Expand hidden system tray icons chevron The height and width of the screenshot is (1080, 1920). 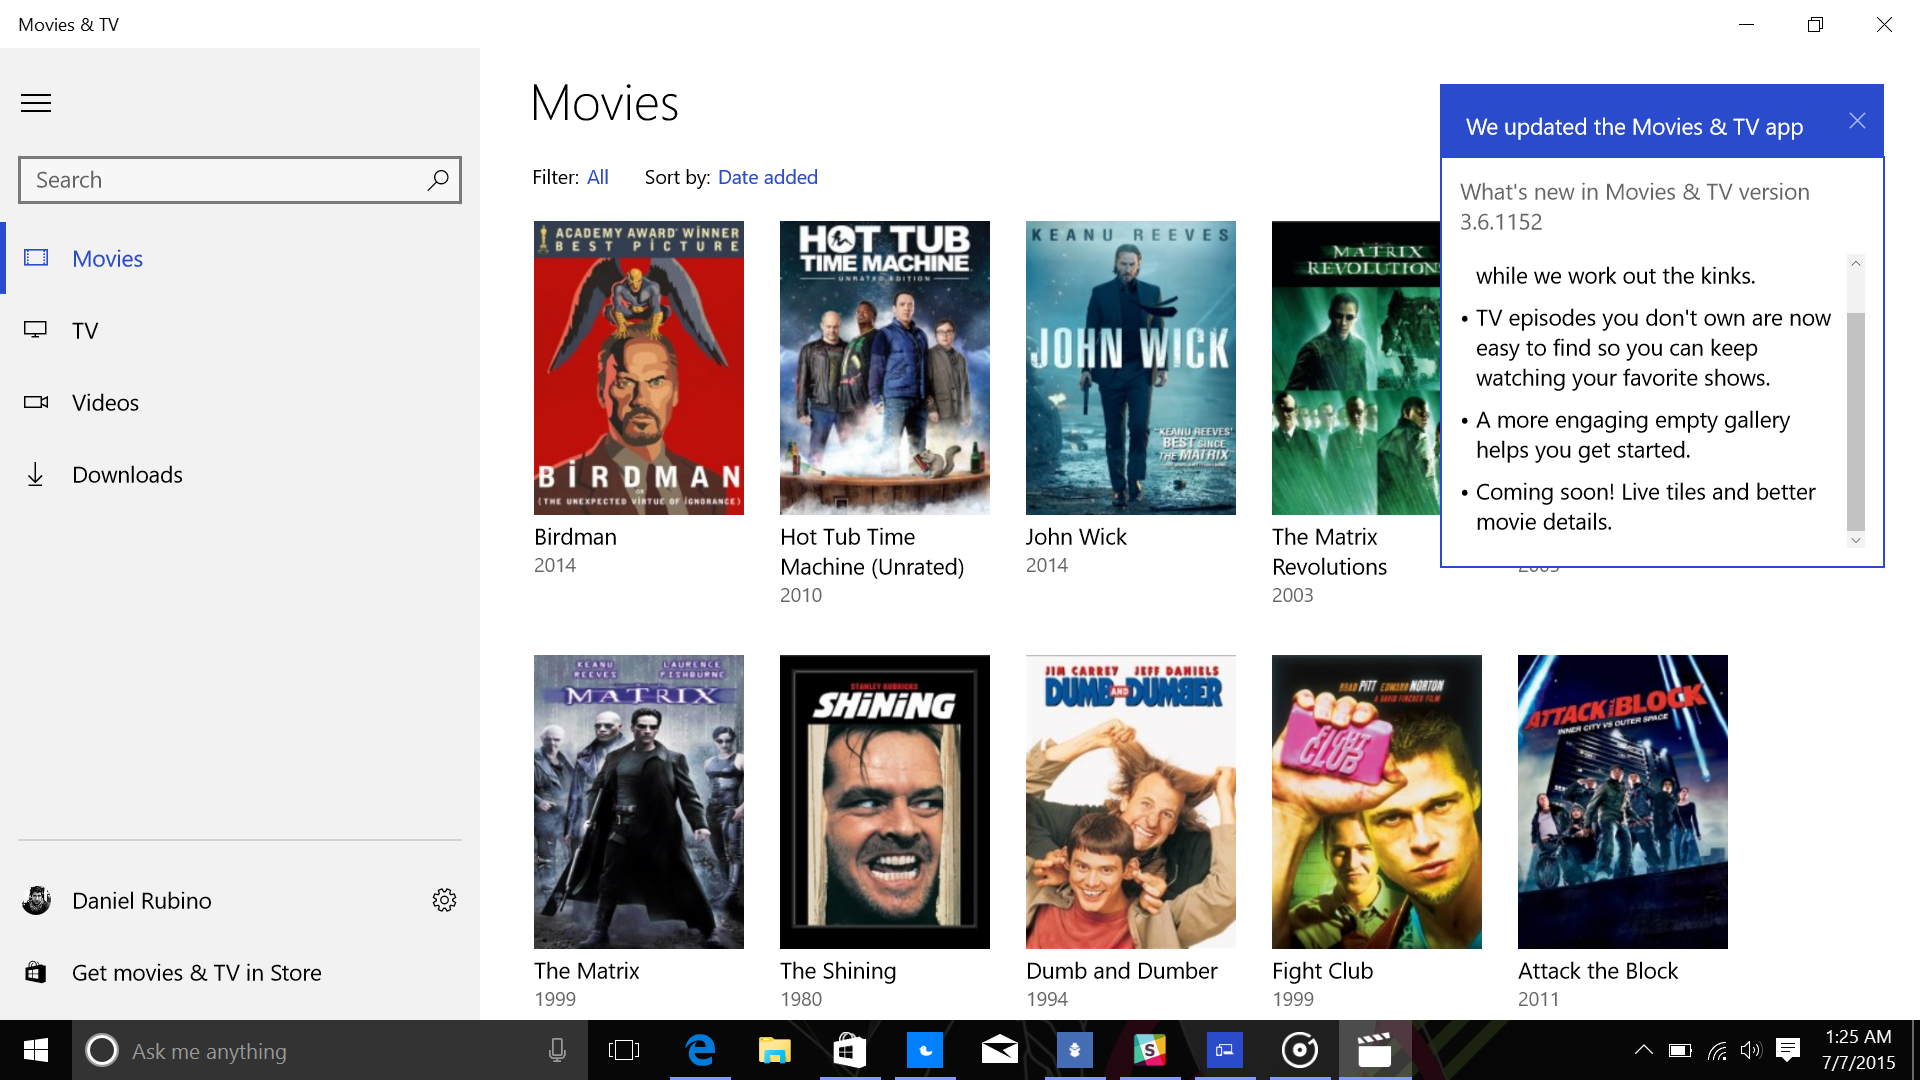(1643, 1050)
